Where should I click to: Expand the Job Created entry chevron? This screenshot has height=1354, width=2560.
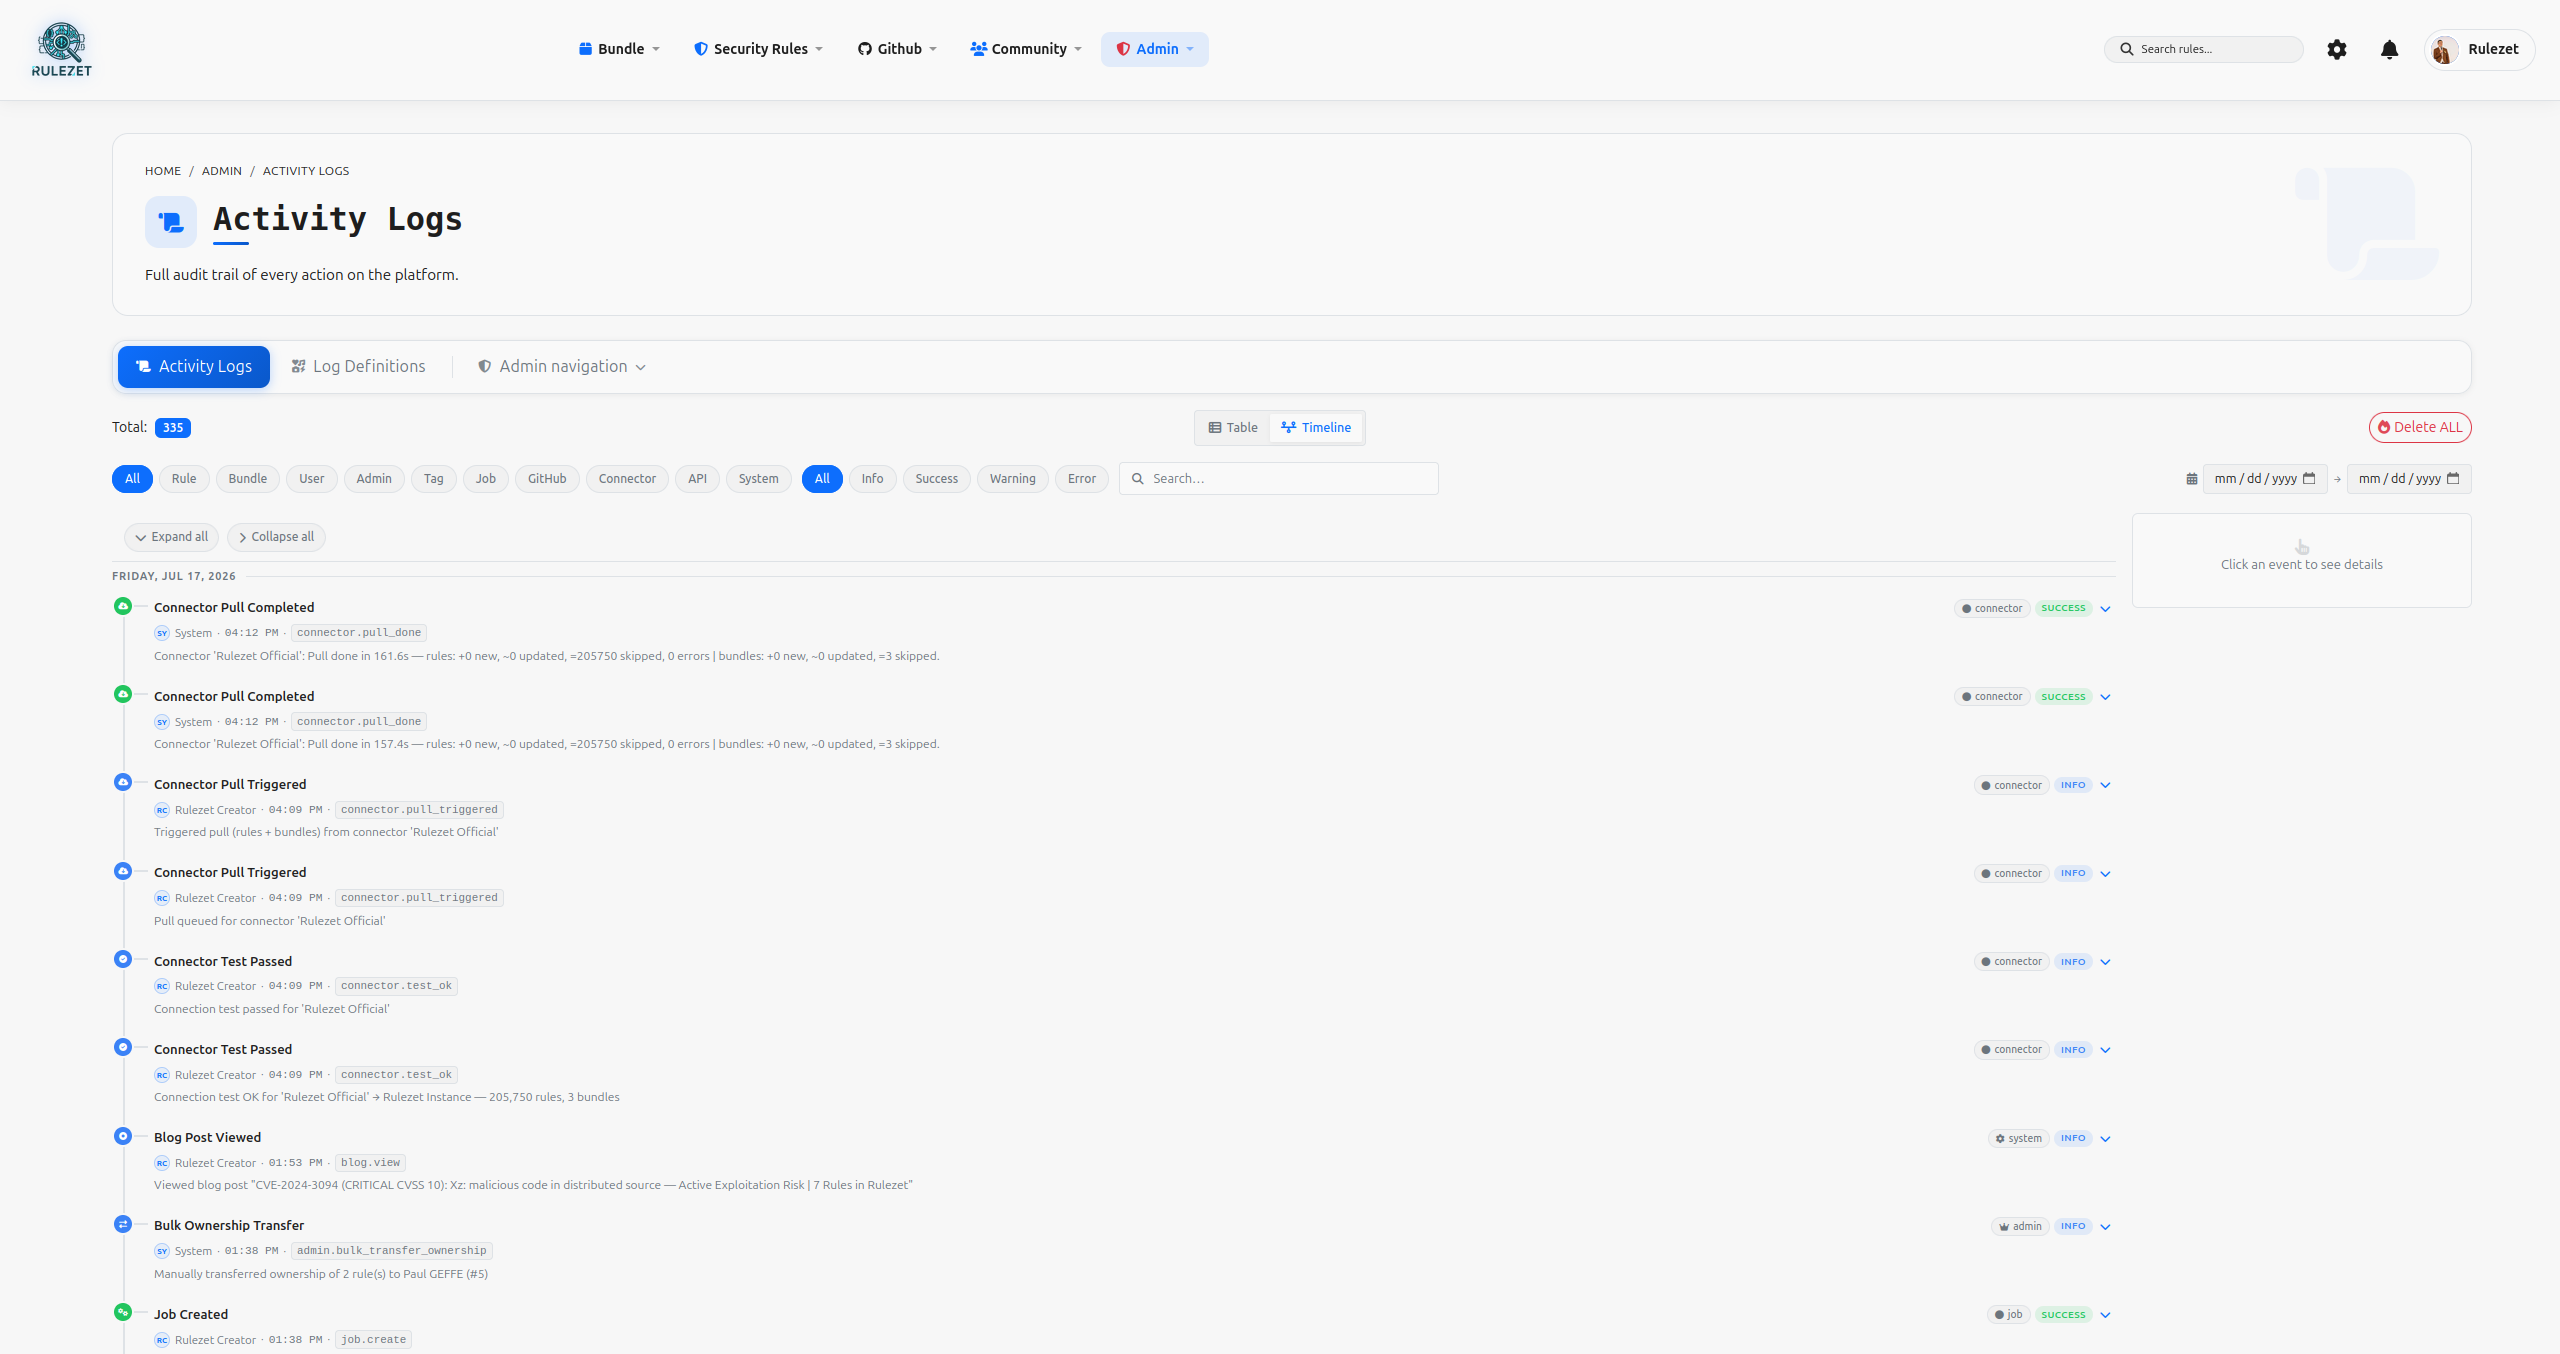pos(2105,1315)
